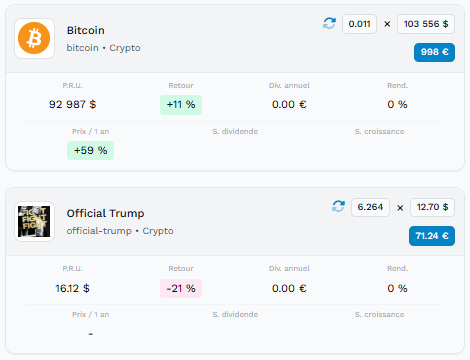Click the 998 € total button

434,52
